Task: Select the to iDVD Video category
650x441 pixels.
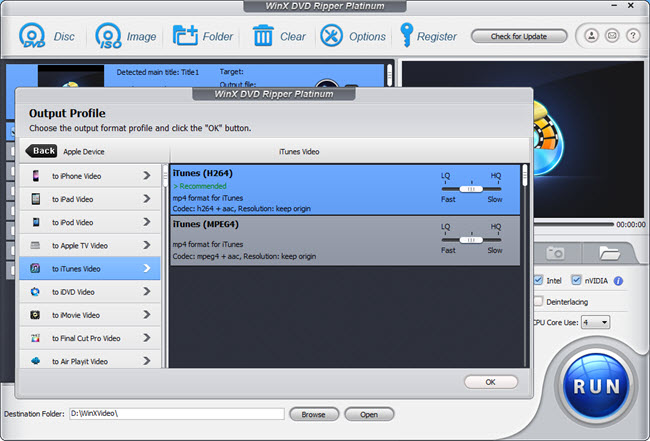Action: [x=90, y=292]
